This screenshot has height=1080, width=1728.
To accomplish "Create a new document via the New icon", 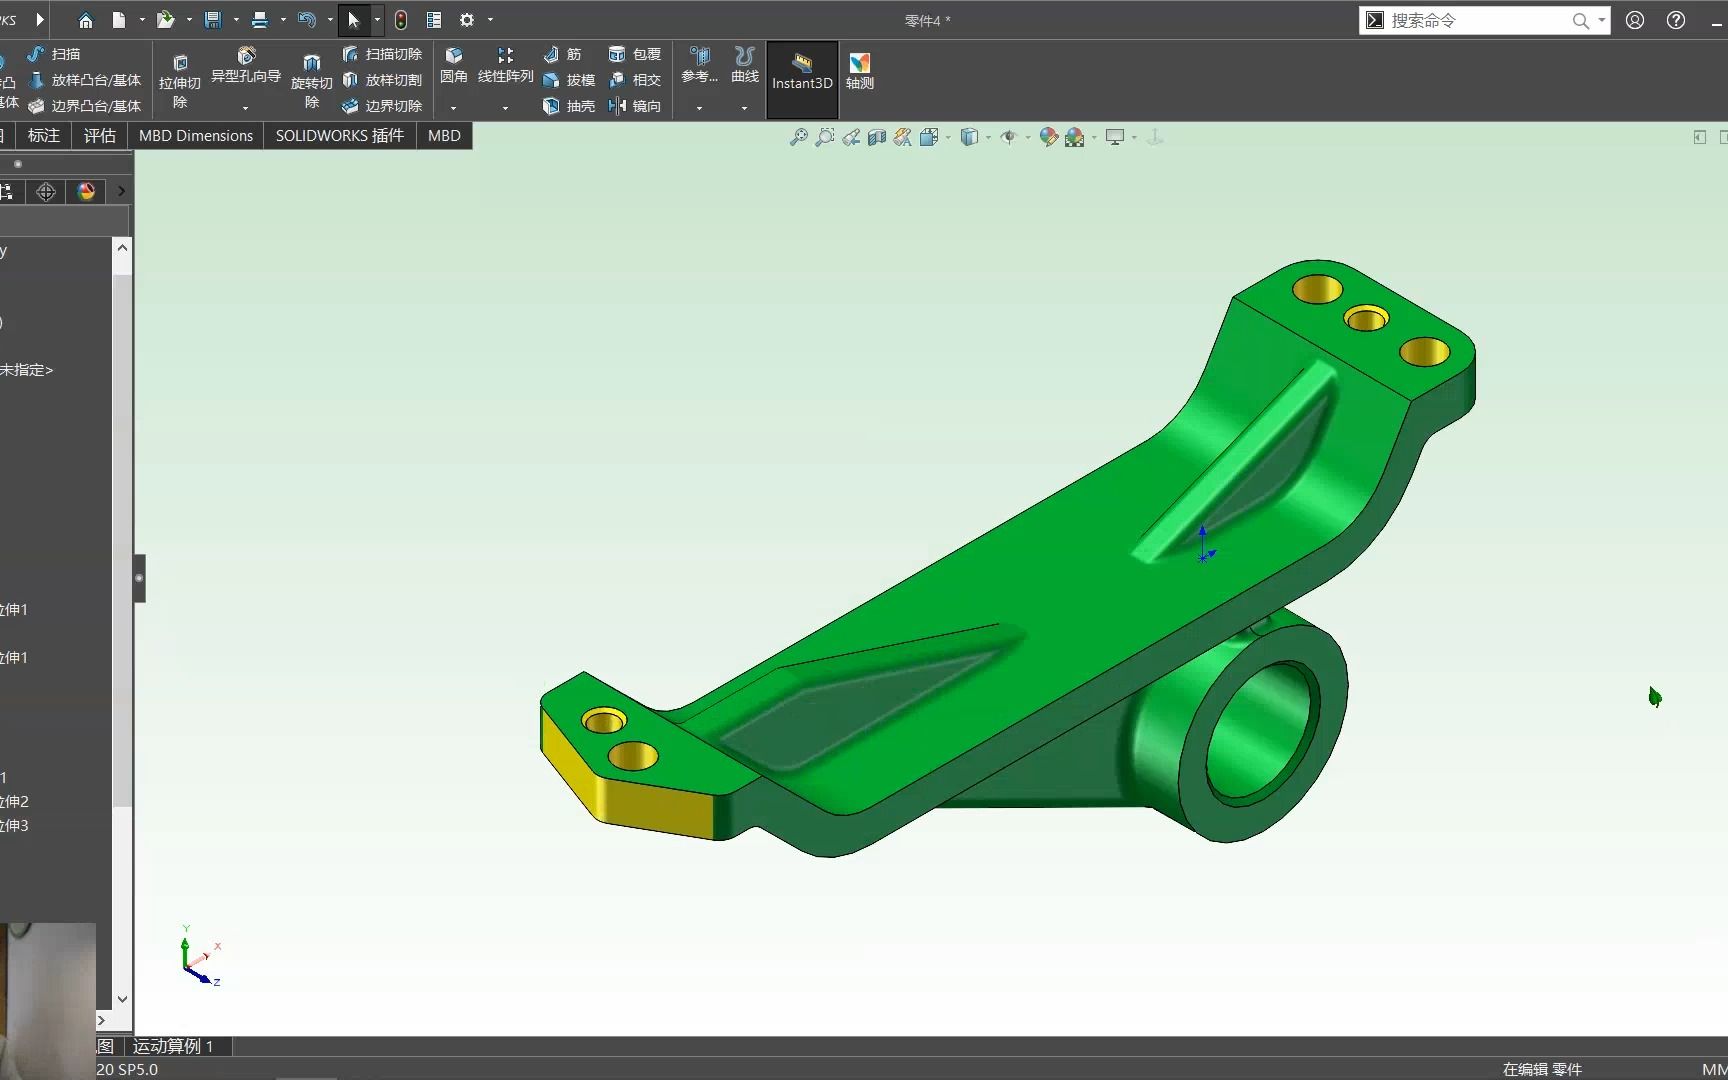I will pos(119,20).
